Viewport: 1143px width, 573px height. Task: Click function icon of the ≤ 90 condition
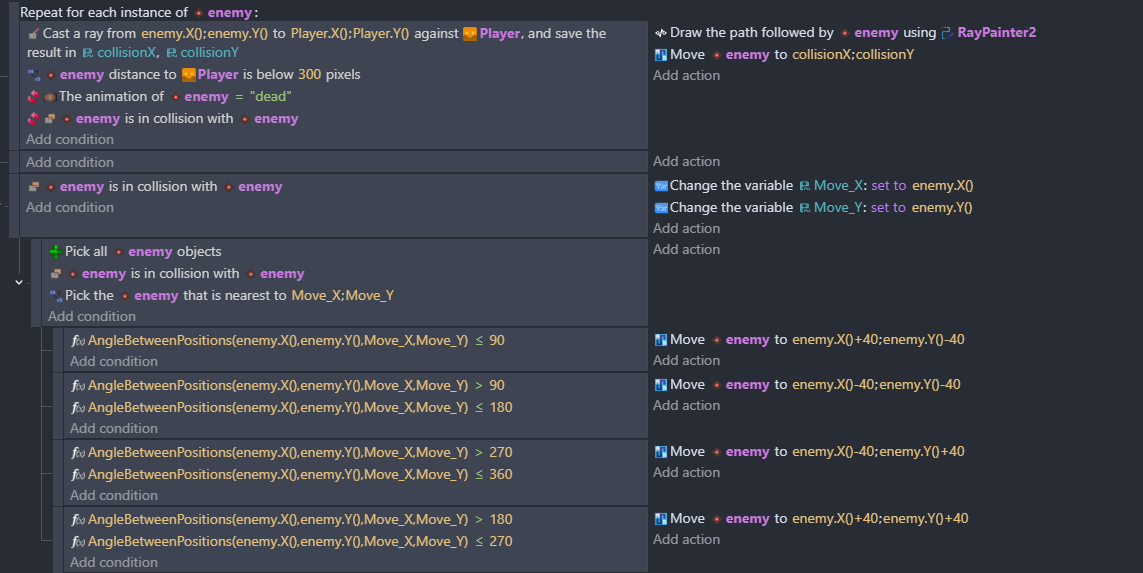coord(78,340)
